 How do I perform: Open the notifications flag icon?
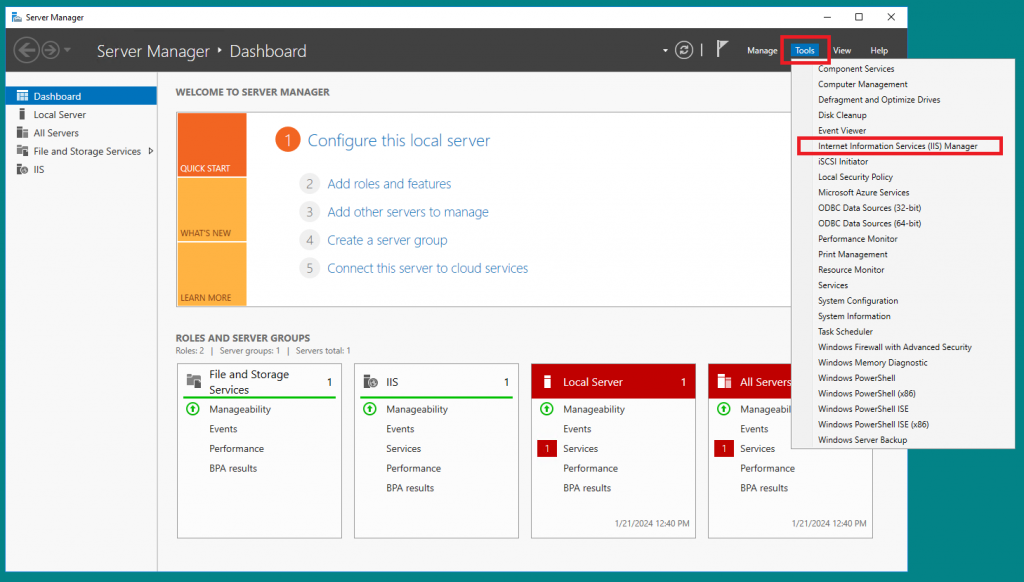coord(722,49)
